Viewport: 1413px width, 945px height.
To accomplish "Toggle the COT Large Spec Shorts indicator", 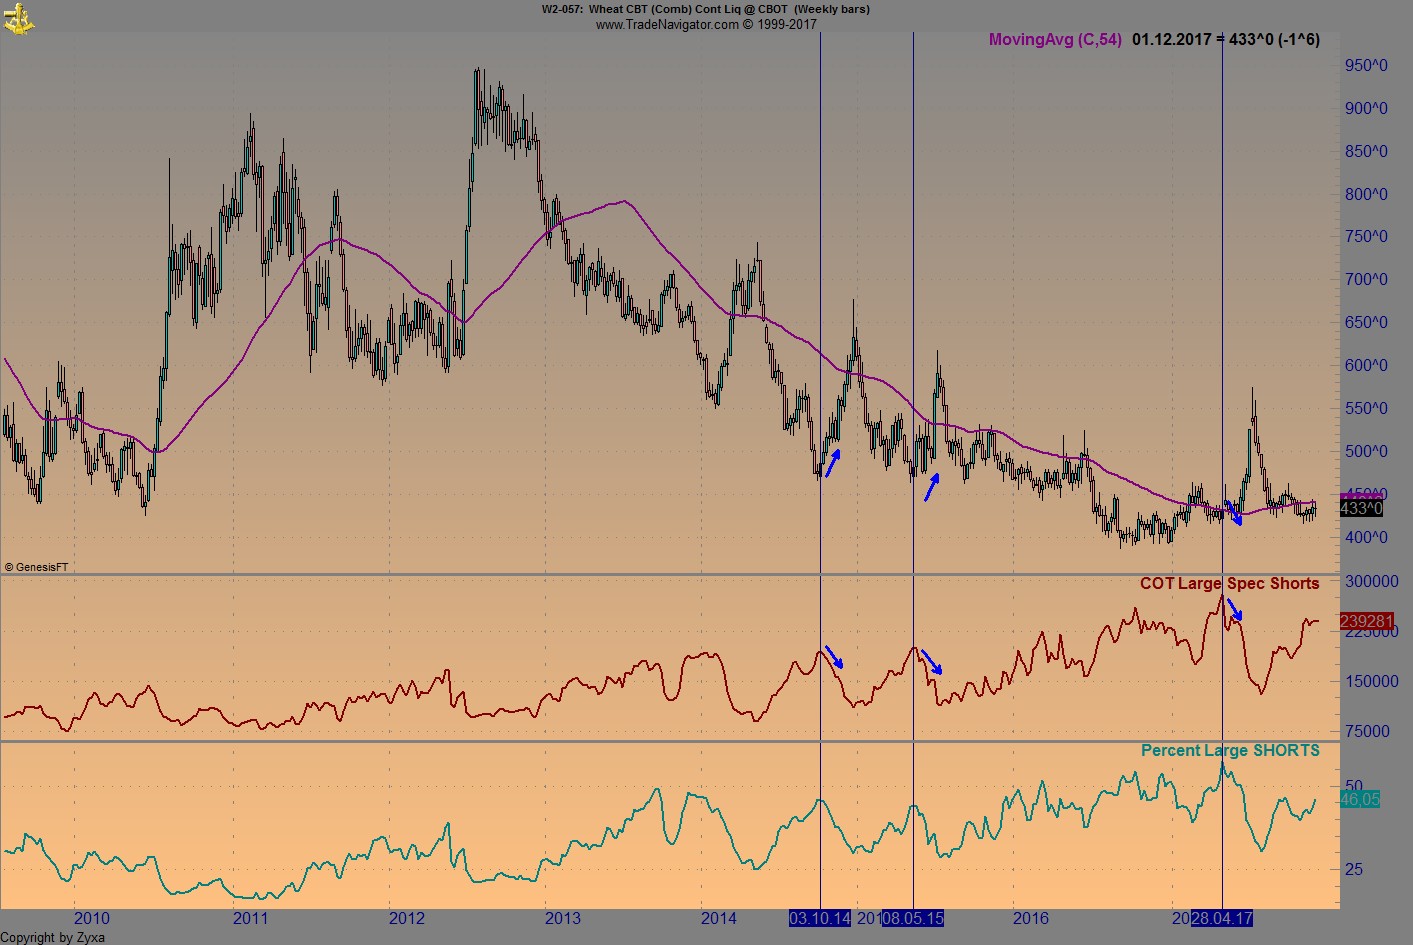I will click(1231, 583).
